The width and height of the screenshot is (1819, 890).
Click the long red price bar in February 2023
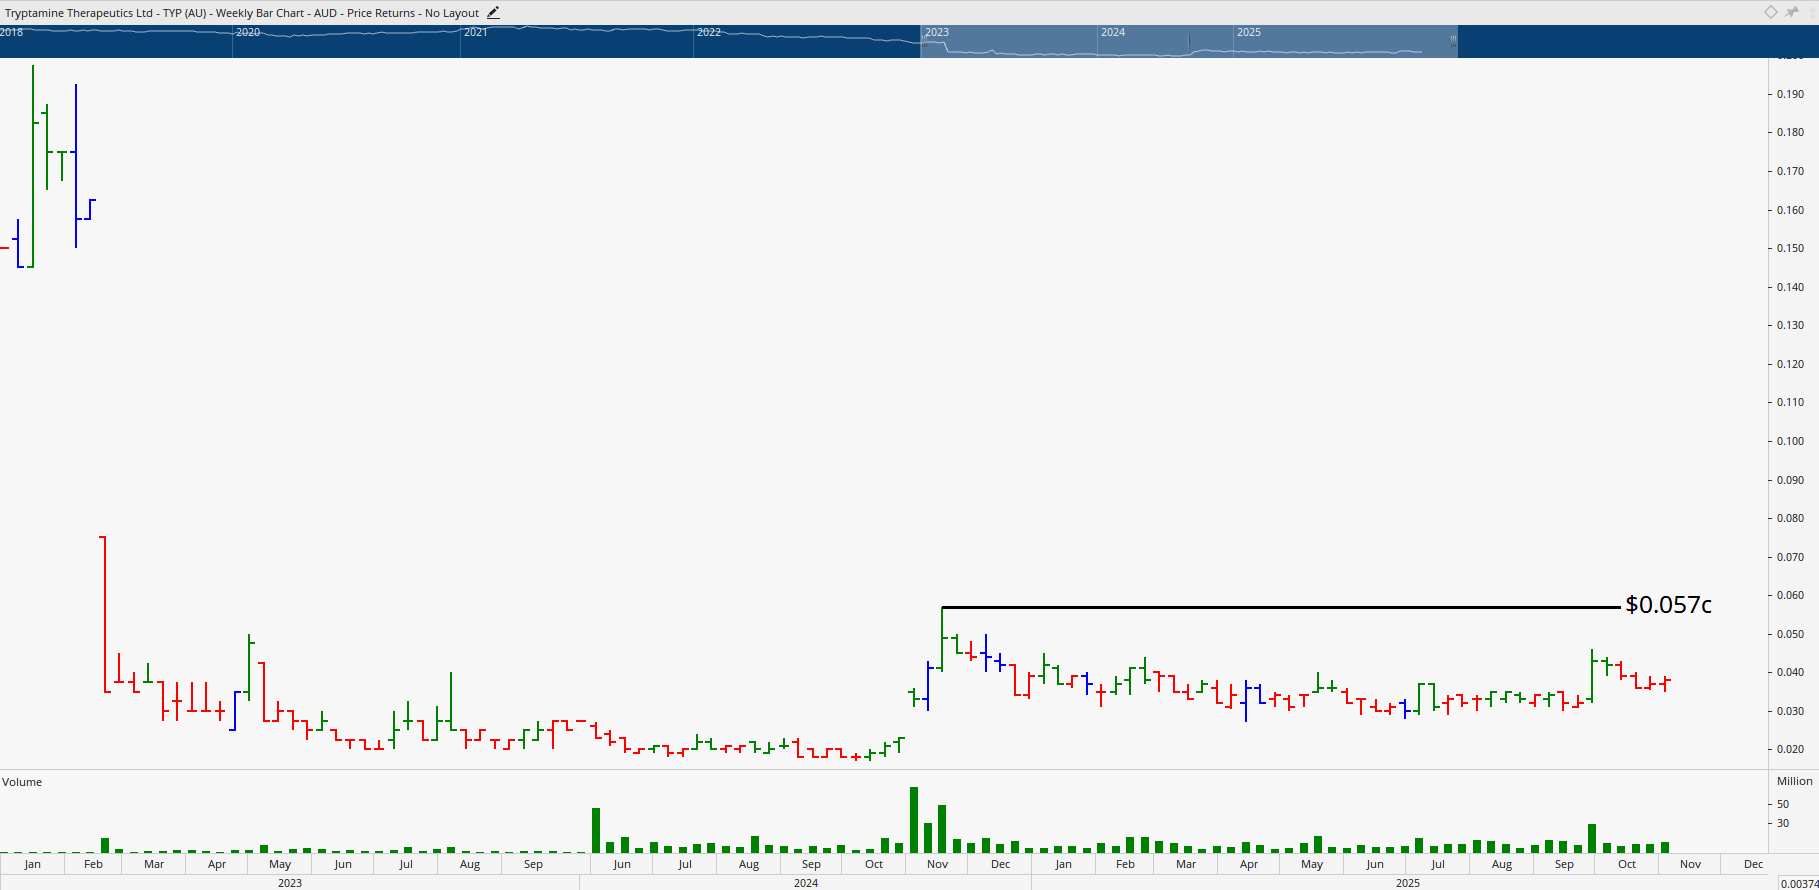click(x=103, y=610)
